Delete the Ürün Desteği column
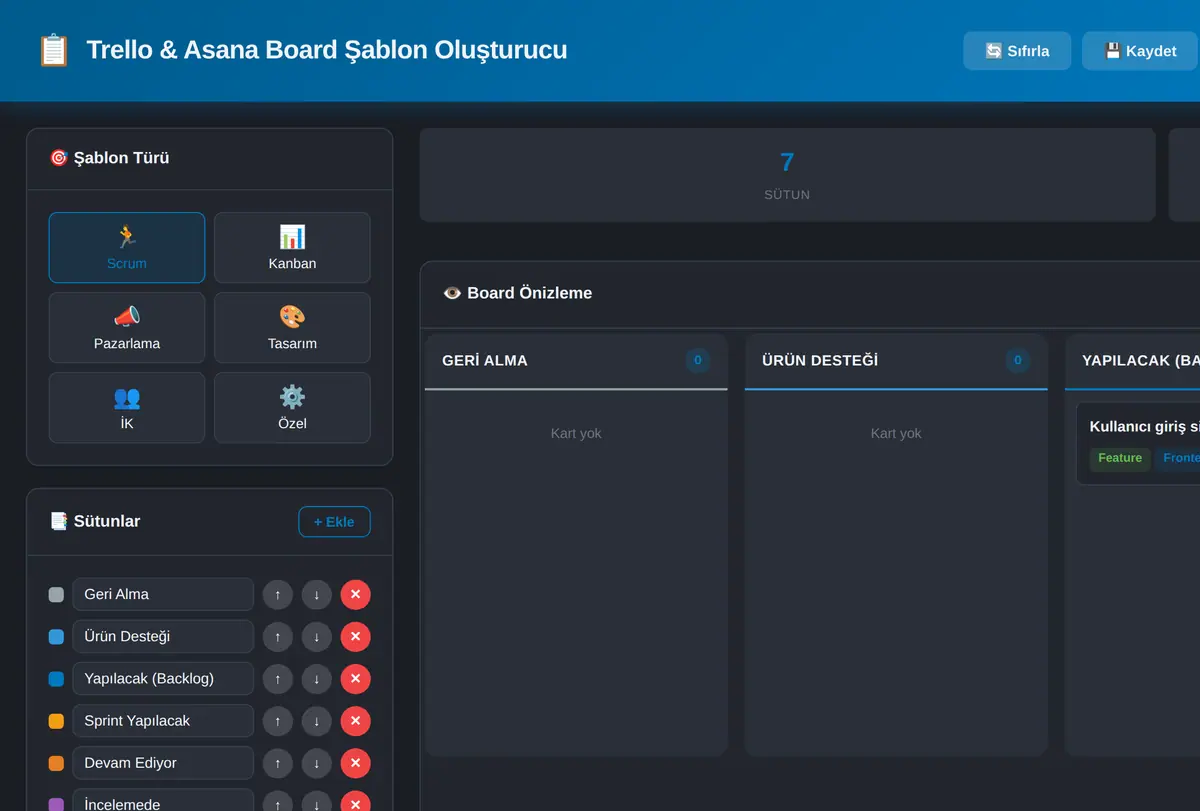The height and width of the screenshot is (811, 1200). 356,637
